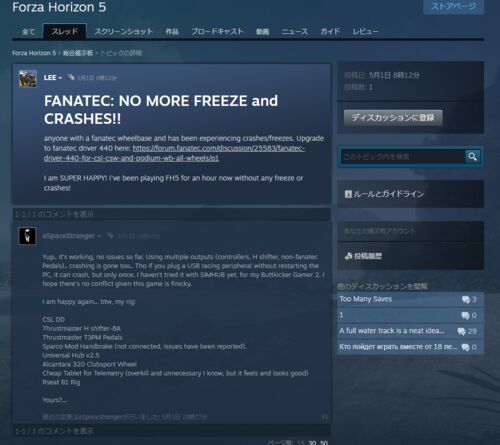Open the ガイド tab
The image size is (500, 445).
pos(330,32)
